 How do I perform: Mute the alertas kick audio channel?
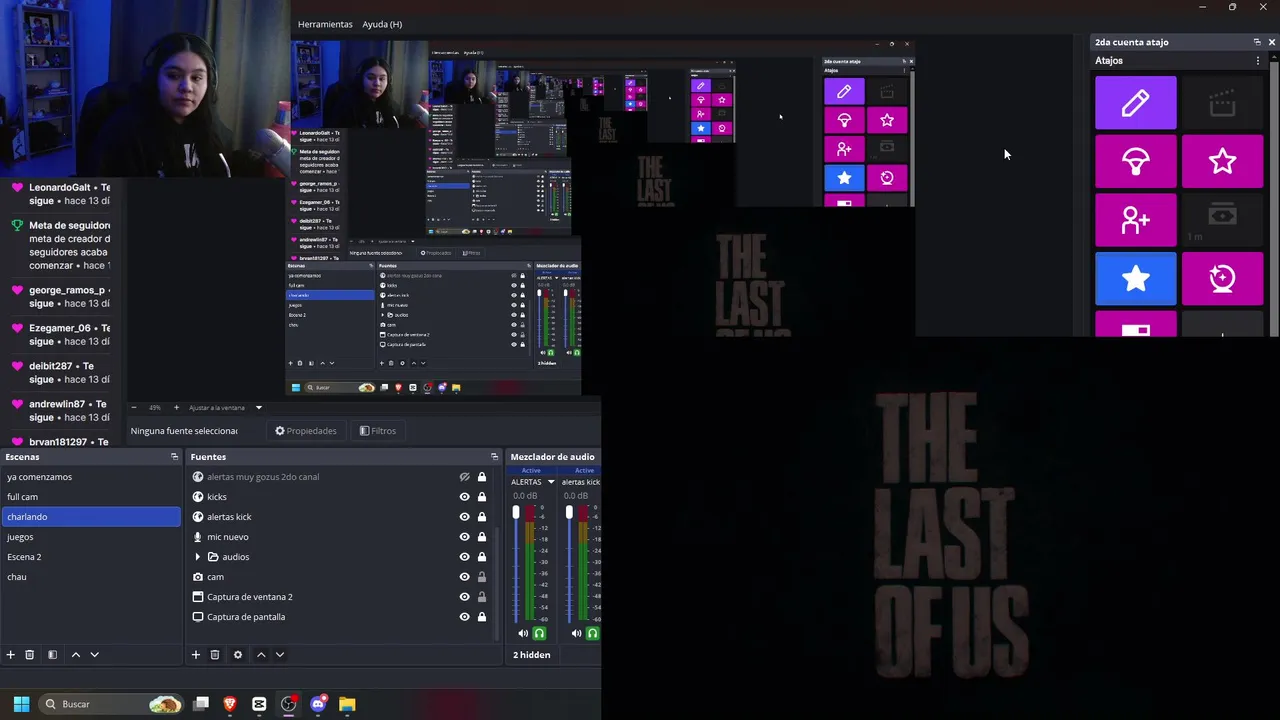click(576, 633)
